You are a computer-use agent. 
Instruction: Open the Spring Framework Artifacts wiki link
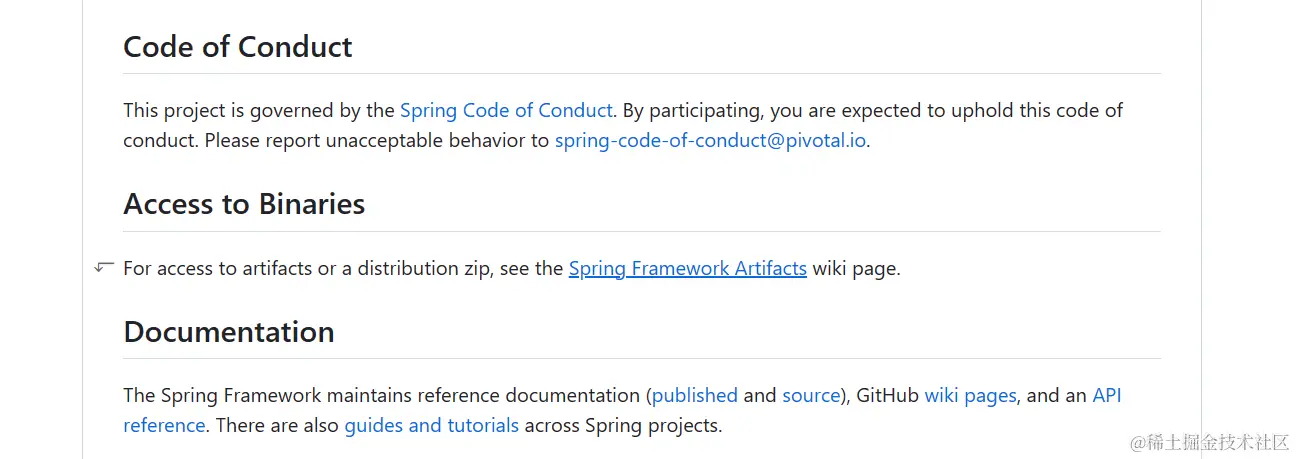pos(688,268)
